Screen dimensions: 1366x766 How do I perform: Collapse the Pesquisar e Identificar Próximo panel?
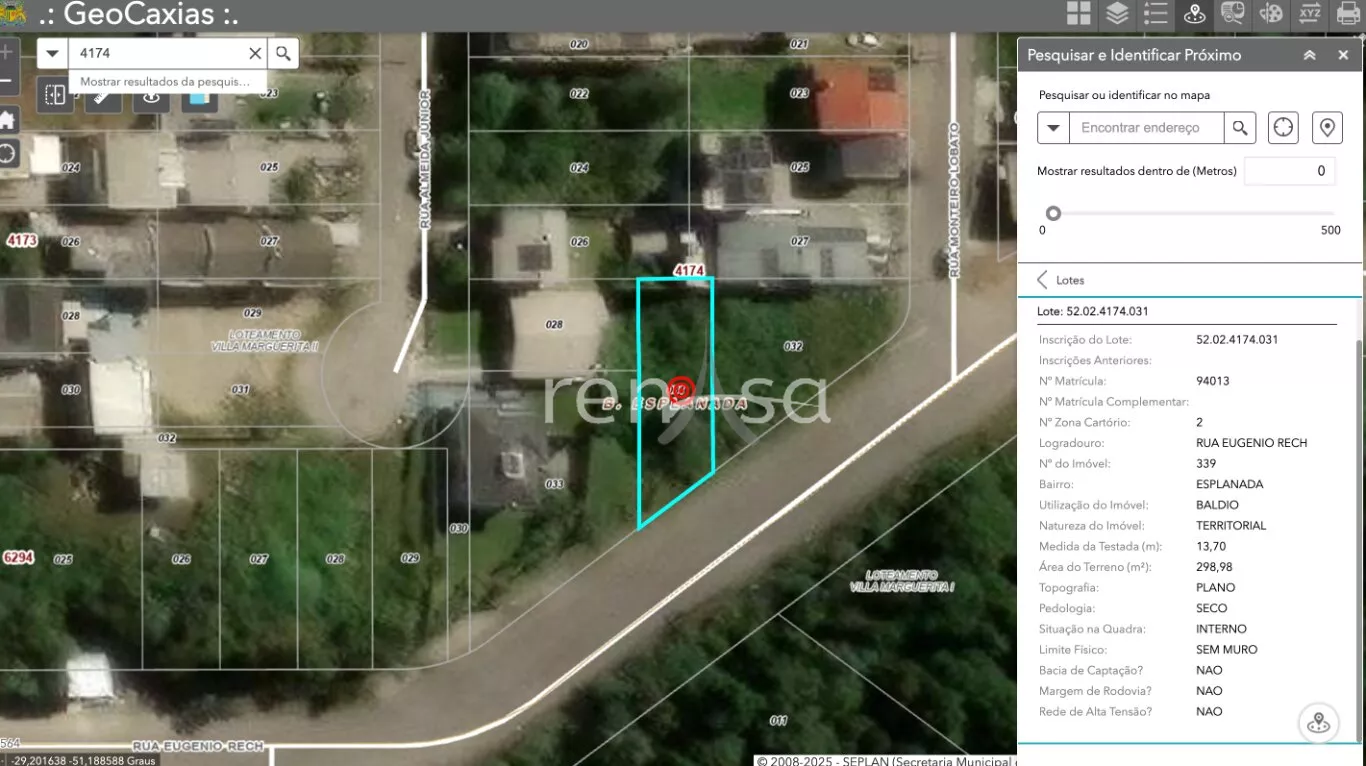pos(1309,55)
